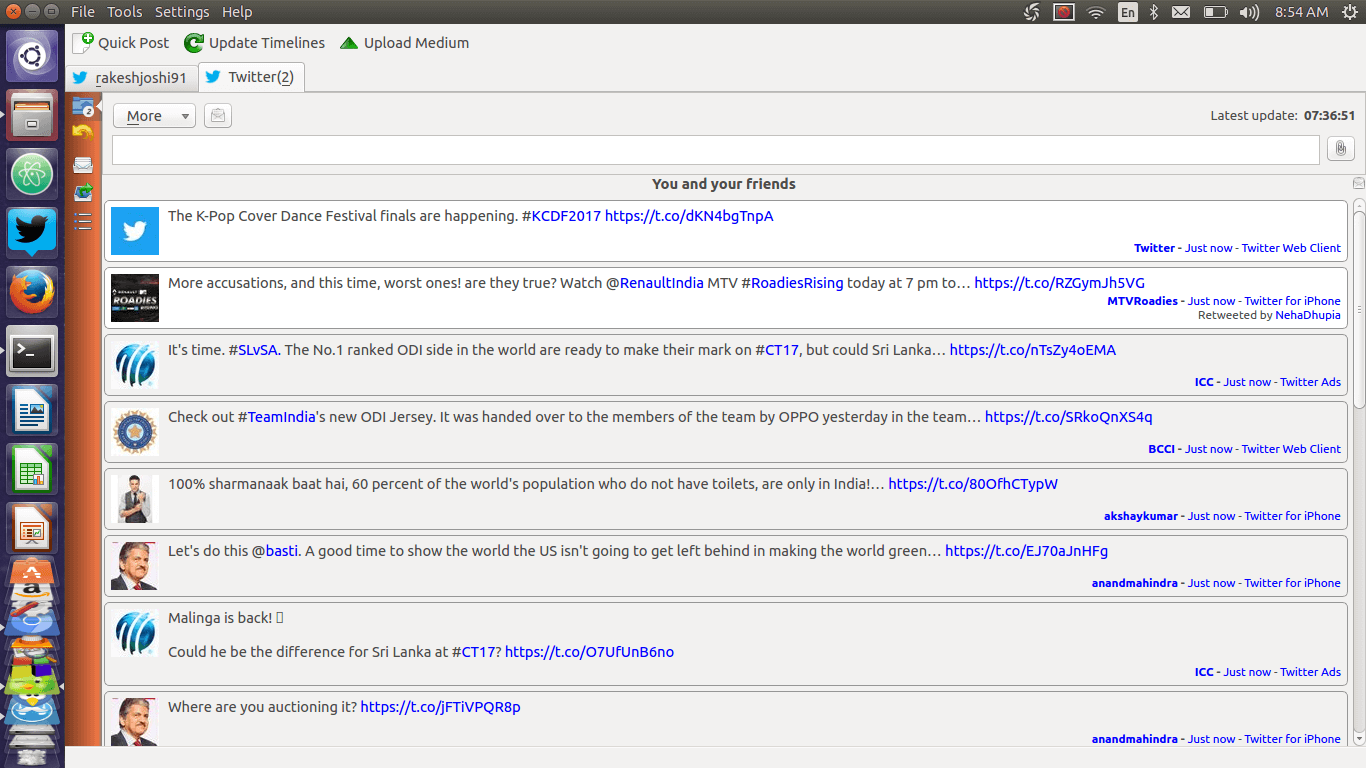Launch Firefox from the Ubuntu dock
The image size is (1366, 768).
click(33, 292)
